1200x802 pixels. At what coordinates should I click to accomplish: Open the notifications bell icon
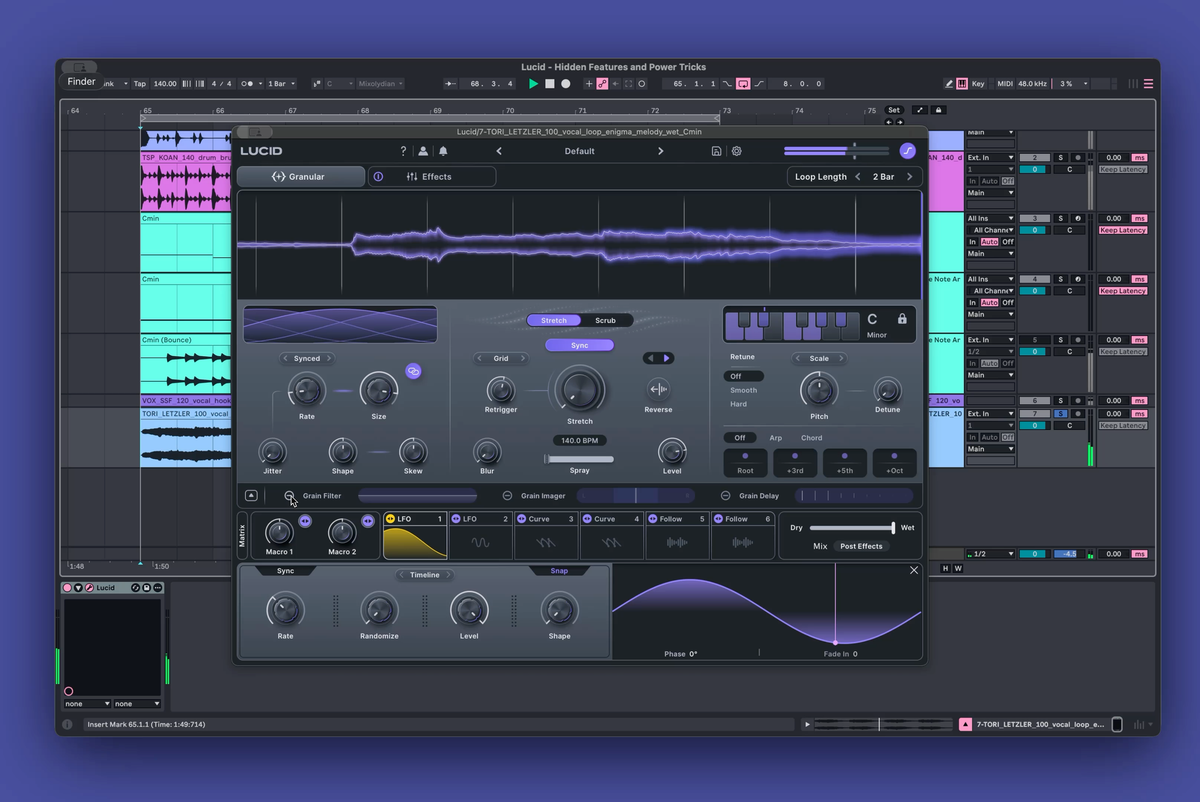[x=443, y=151]
